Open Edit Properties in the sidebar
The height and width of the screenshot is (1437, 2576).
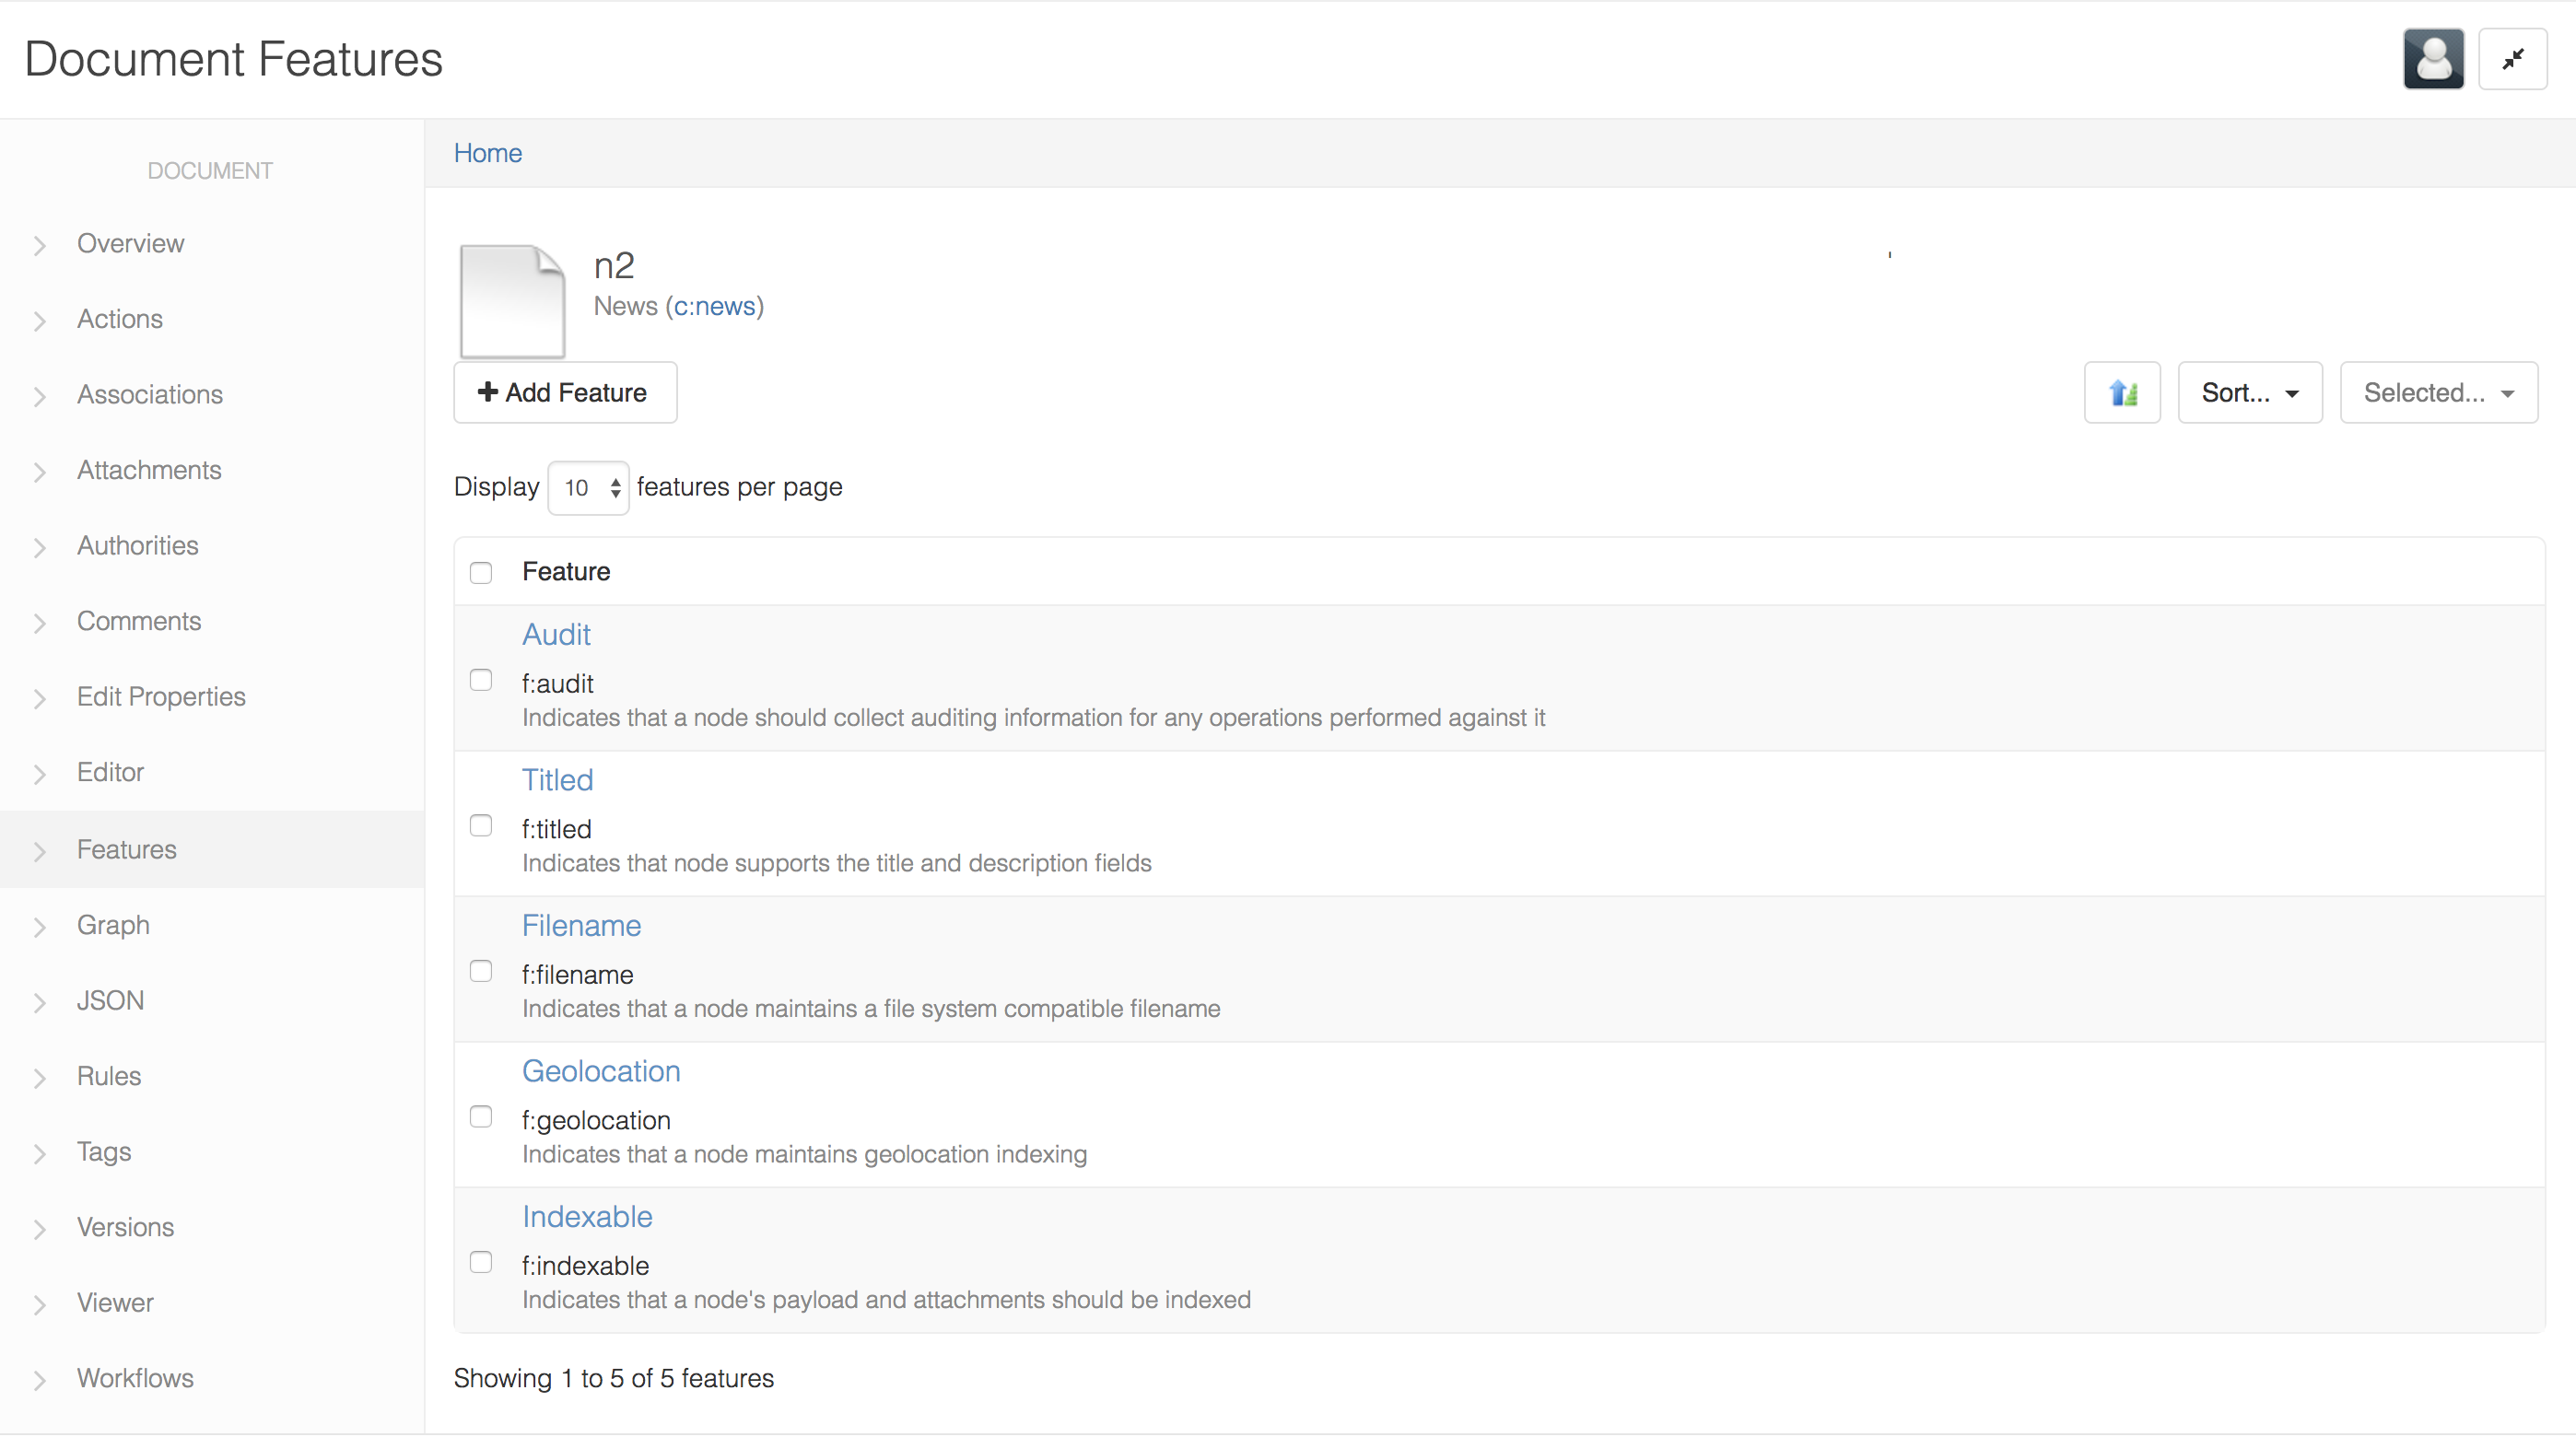point(161,696)
